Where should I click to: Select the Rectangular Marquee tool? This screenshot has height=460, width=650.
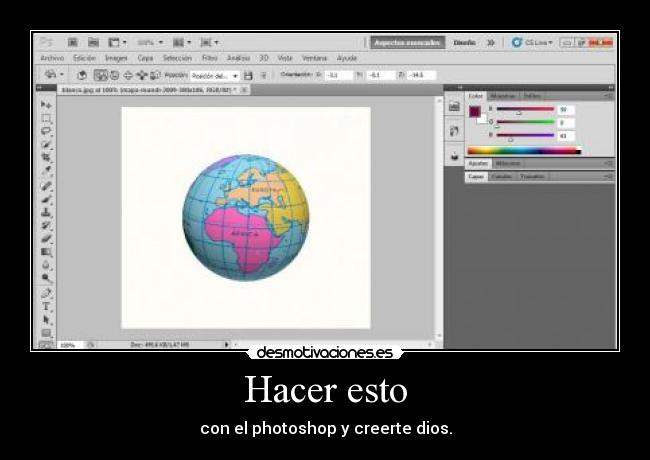(x=46, y=119)
